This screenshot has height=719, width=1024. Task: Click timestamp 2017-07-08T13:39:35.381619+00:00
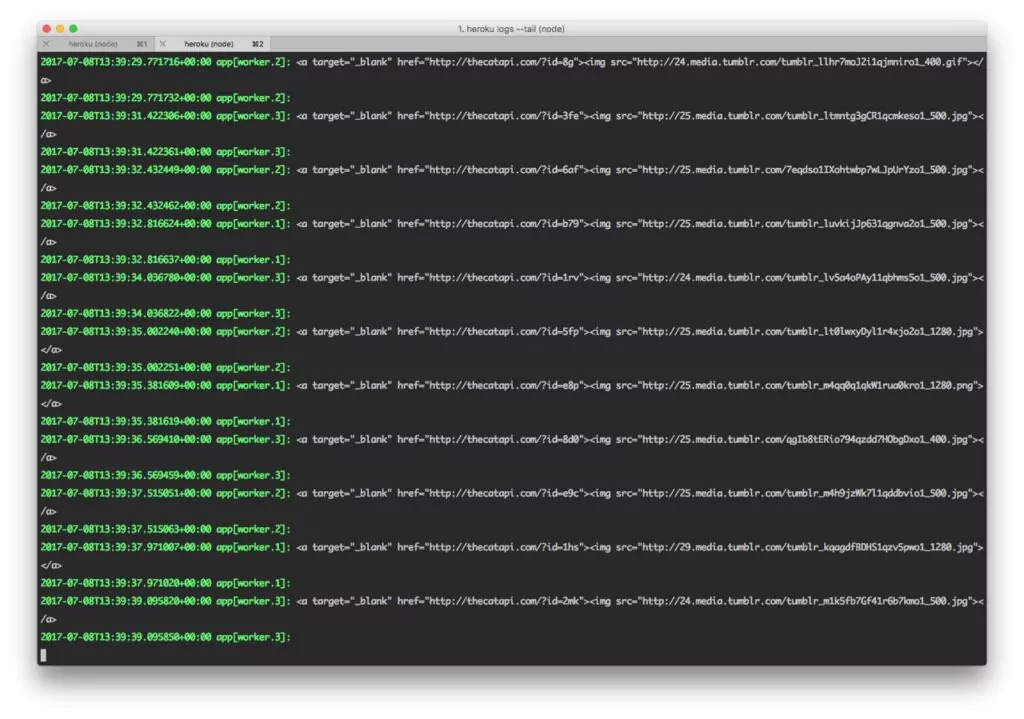(126, 421)
